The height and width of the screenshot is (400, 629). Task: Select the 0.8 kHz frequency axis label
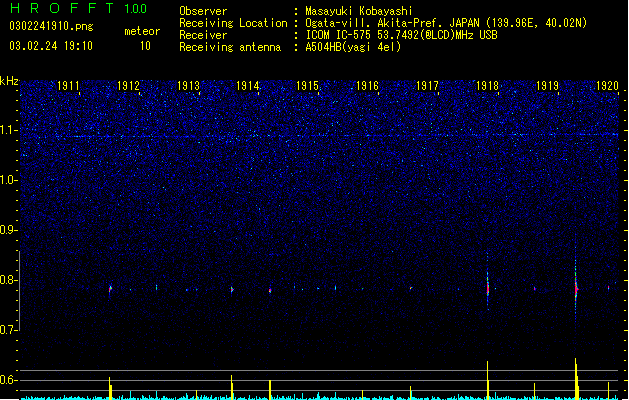tap(8, 280)
